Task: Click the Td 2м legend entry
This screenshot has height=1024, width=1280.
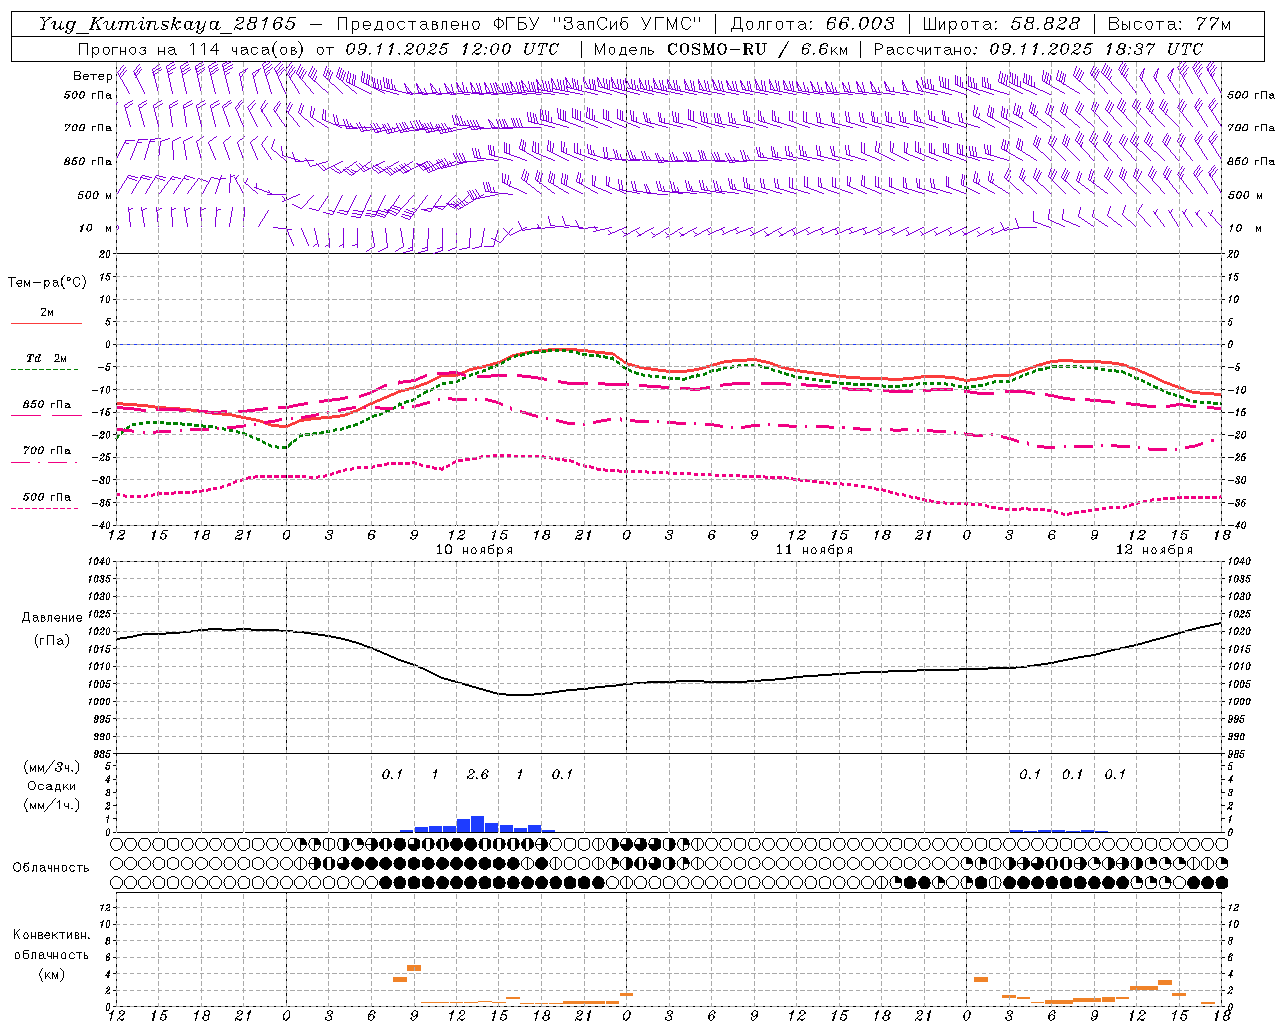Action: tap(47, 358)
